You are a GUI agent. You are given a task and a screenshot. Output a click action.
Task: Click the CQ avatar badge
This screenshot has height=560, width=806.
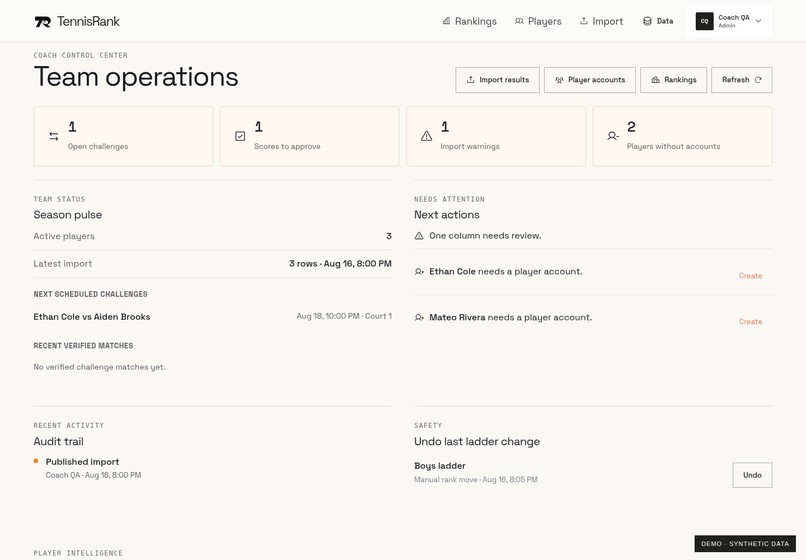[x=704, y=21]
